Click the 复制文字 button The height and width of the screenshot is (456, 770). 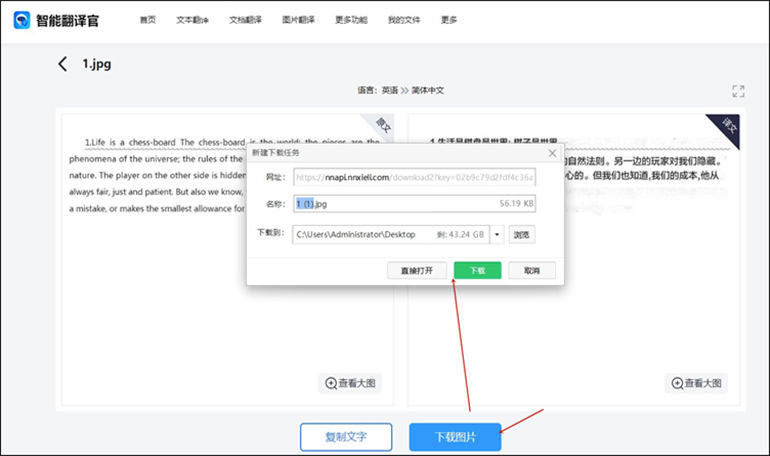tap(346, 437)
